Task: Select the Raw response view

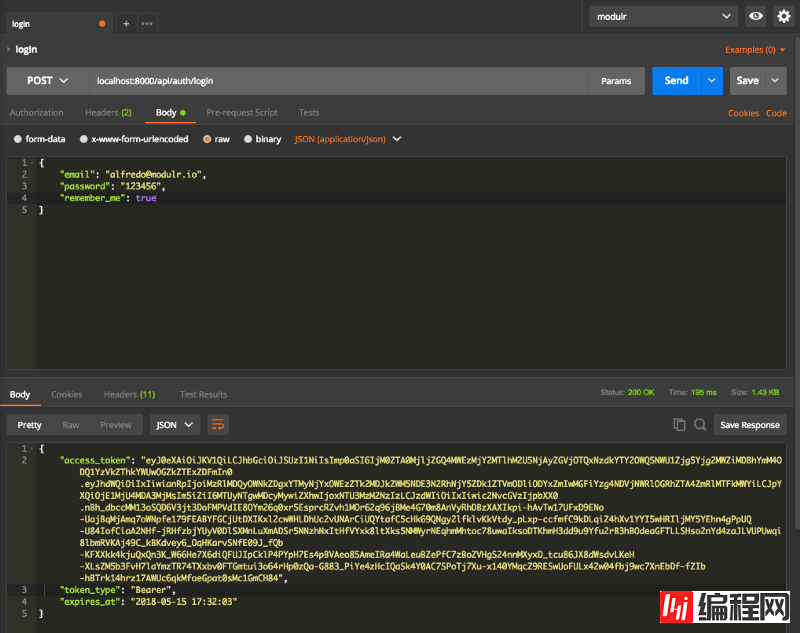Action: coord(71,424)
